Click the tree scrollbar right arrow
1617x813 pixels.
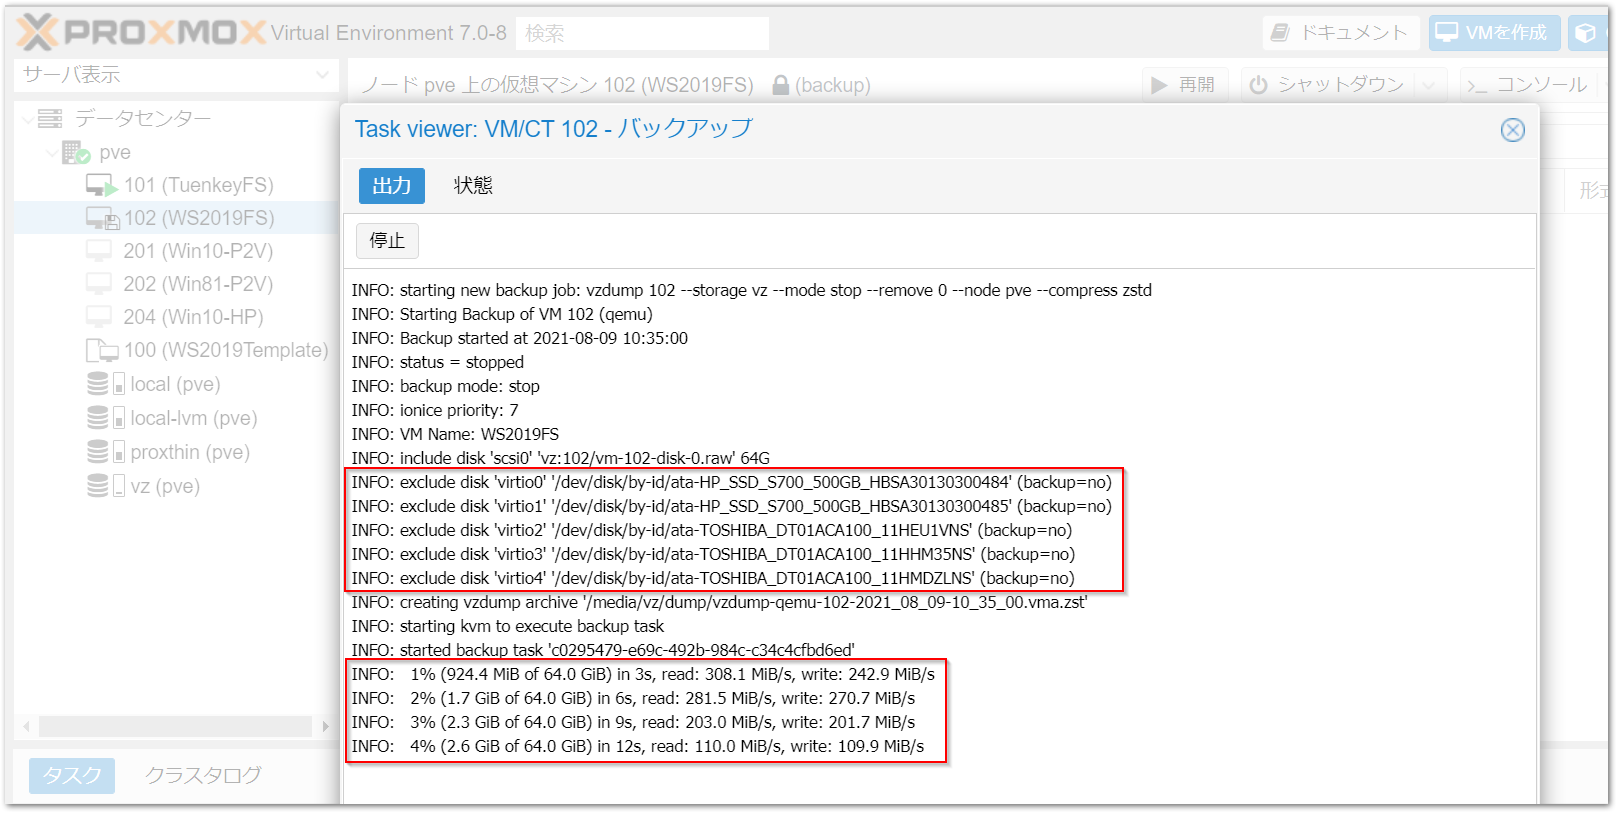(326, 727)
